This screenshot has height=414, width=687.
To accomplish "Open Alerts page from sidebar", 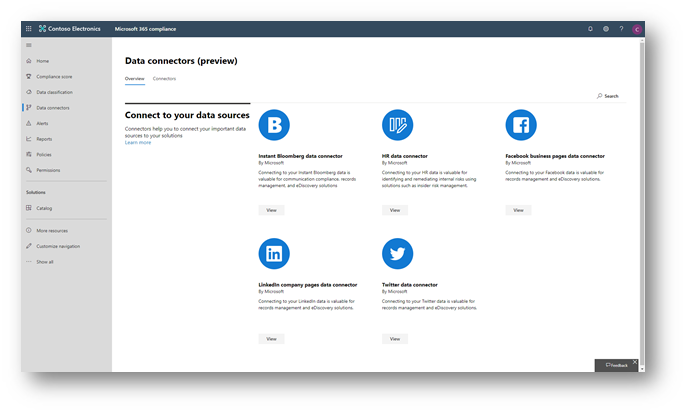I will tap(42, 124).
